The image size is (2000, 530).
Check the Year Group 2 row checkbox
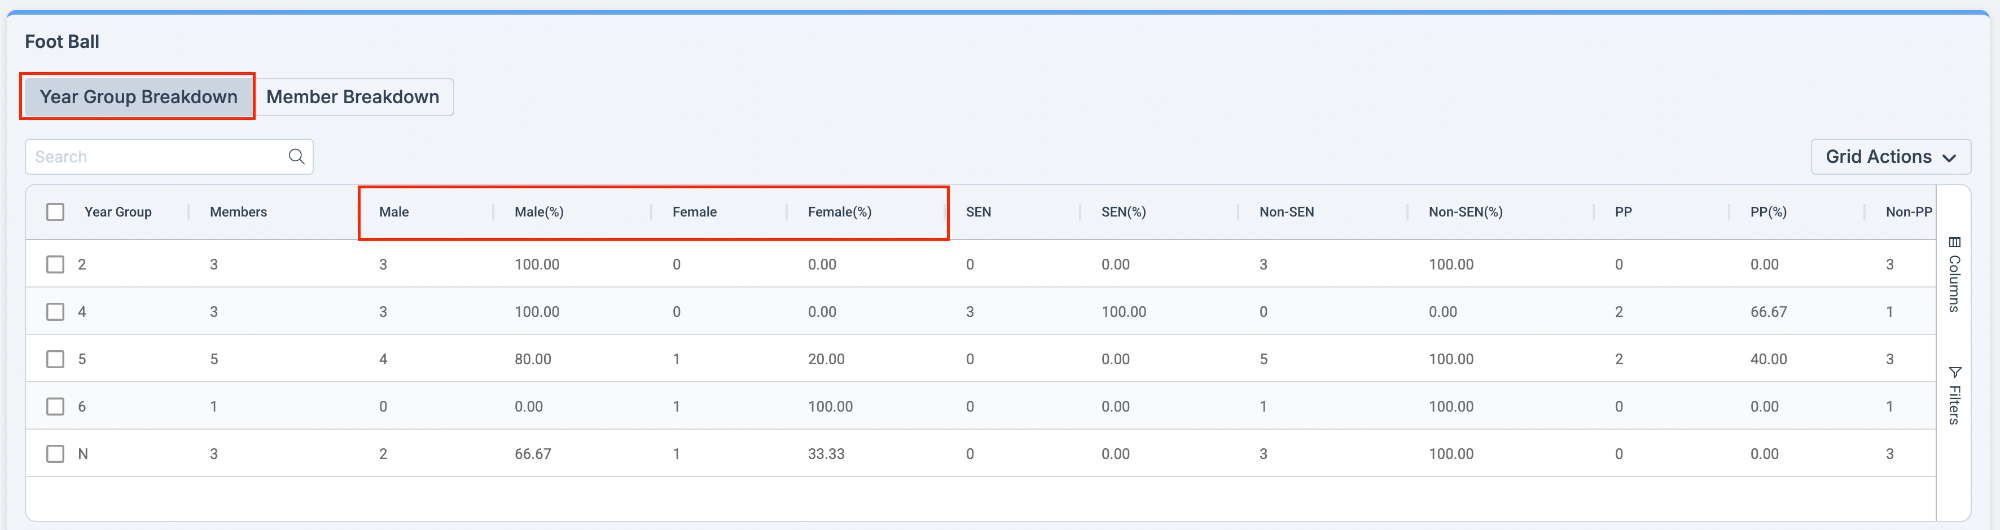[56, 265]
